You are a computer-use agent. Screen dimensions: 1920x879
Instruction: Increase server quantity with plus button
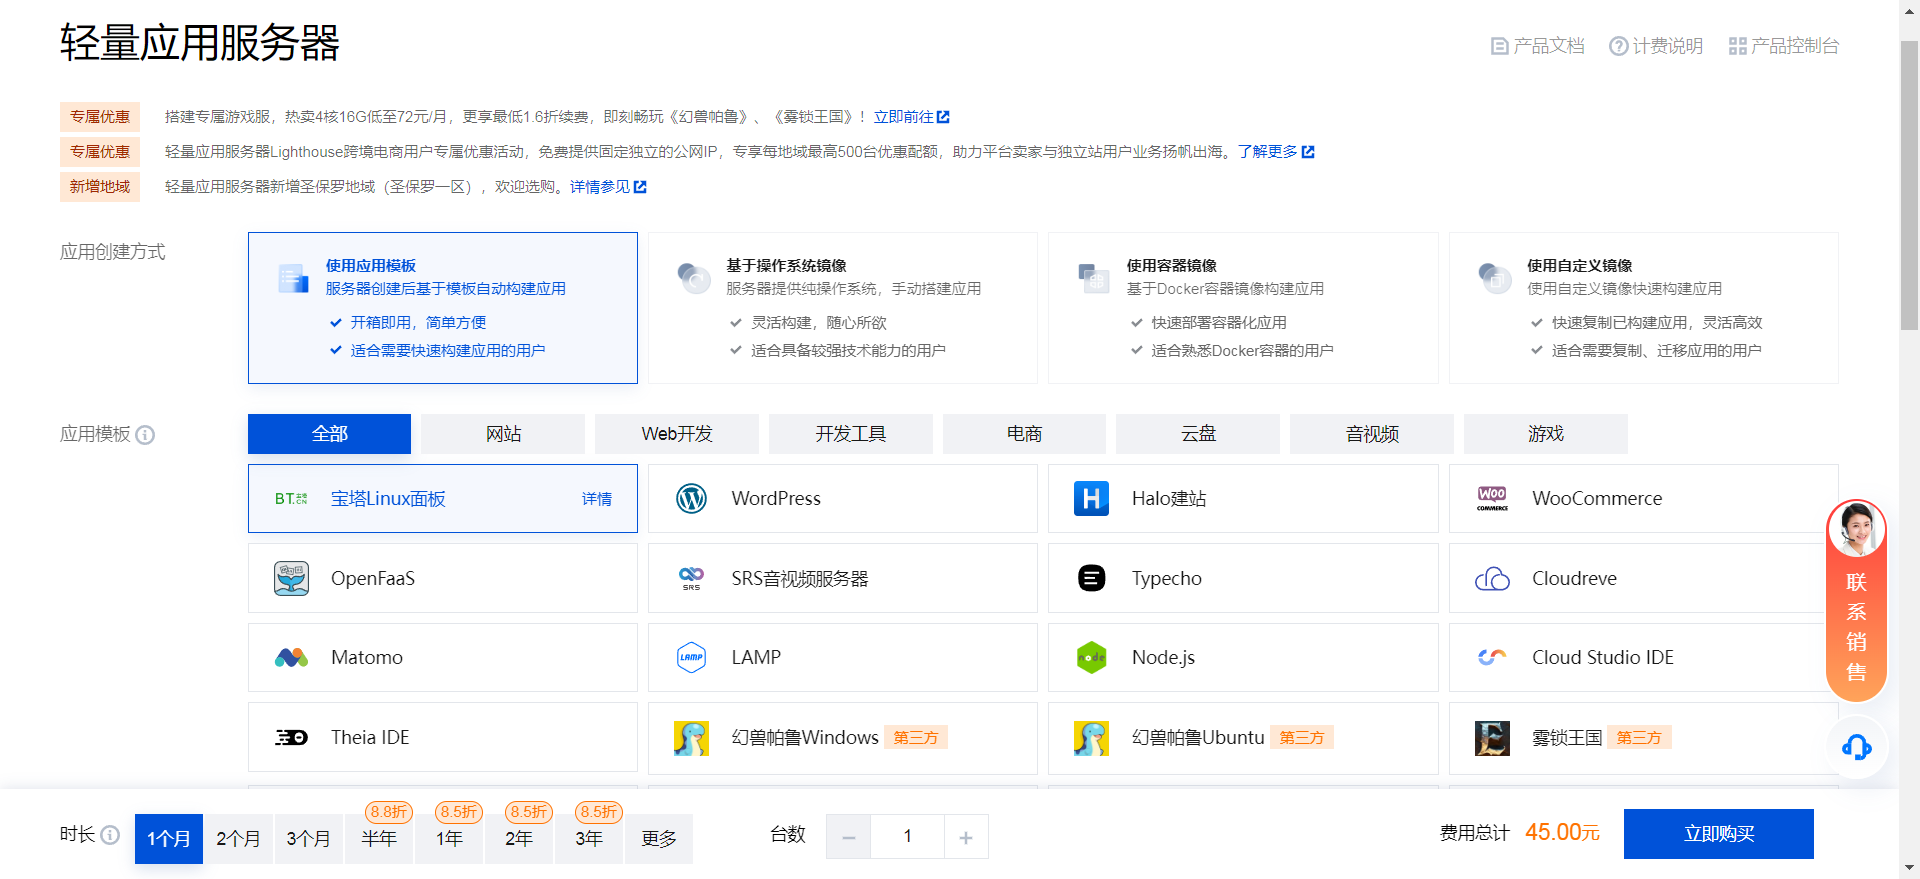(966, 837)
